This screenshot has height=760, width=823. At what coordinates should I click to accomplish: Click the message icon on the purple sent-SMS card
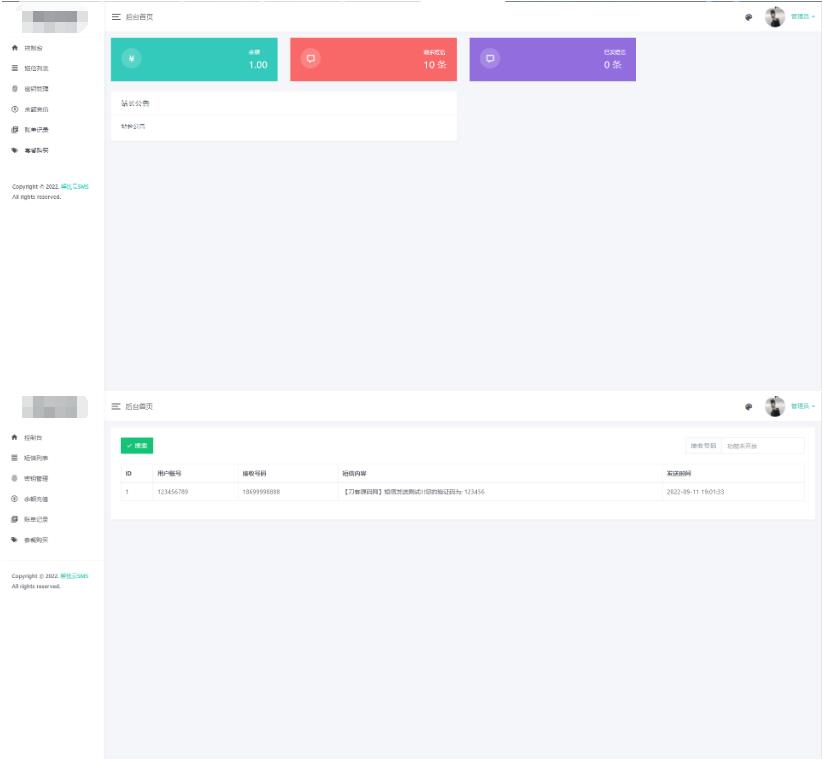pyautogui.click(x=490, y=58)
